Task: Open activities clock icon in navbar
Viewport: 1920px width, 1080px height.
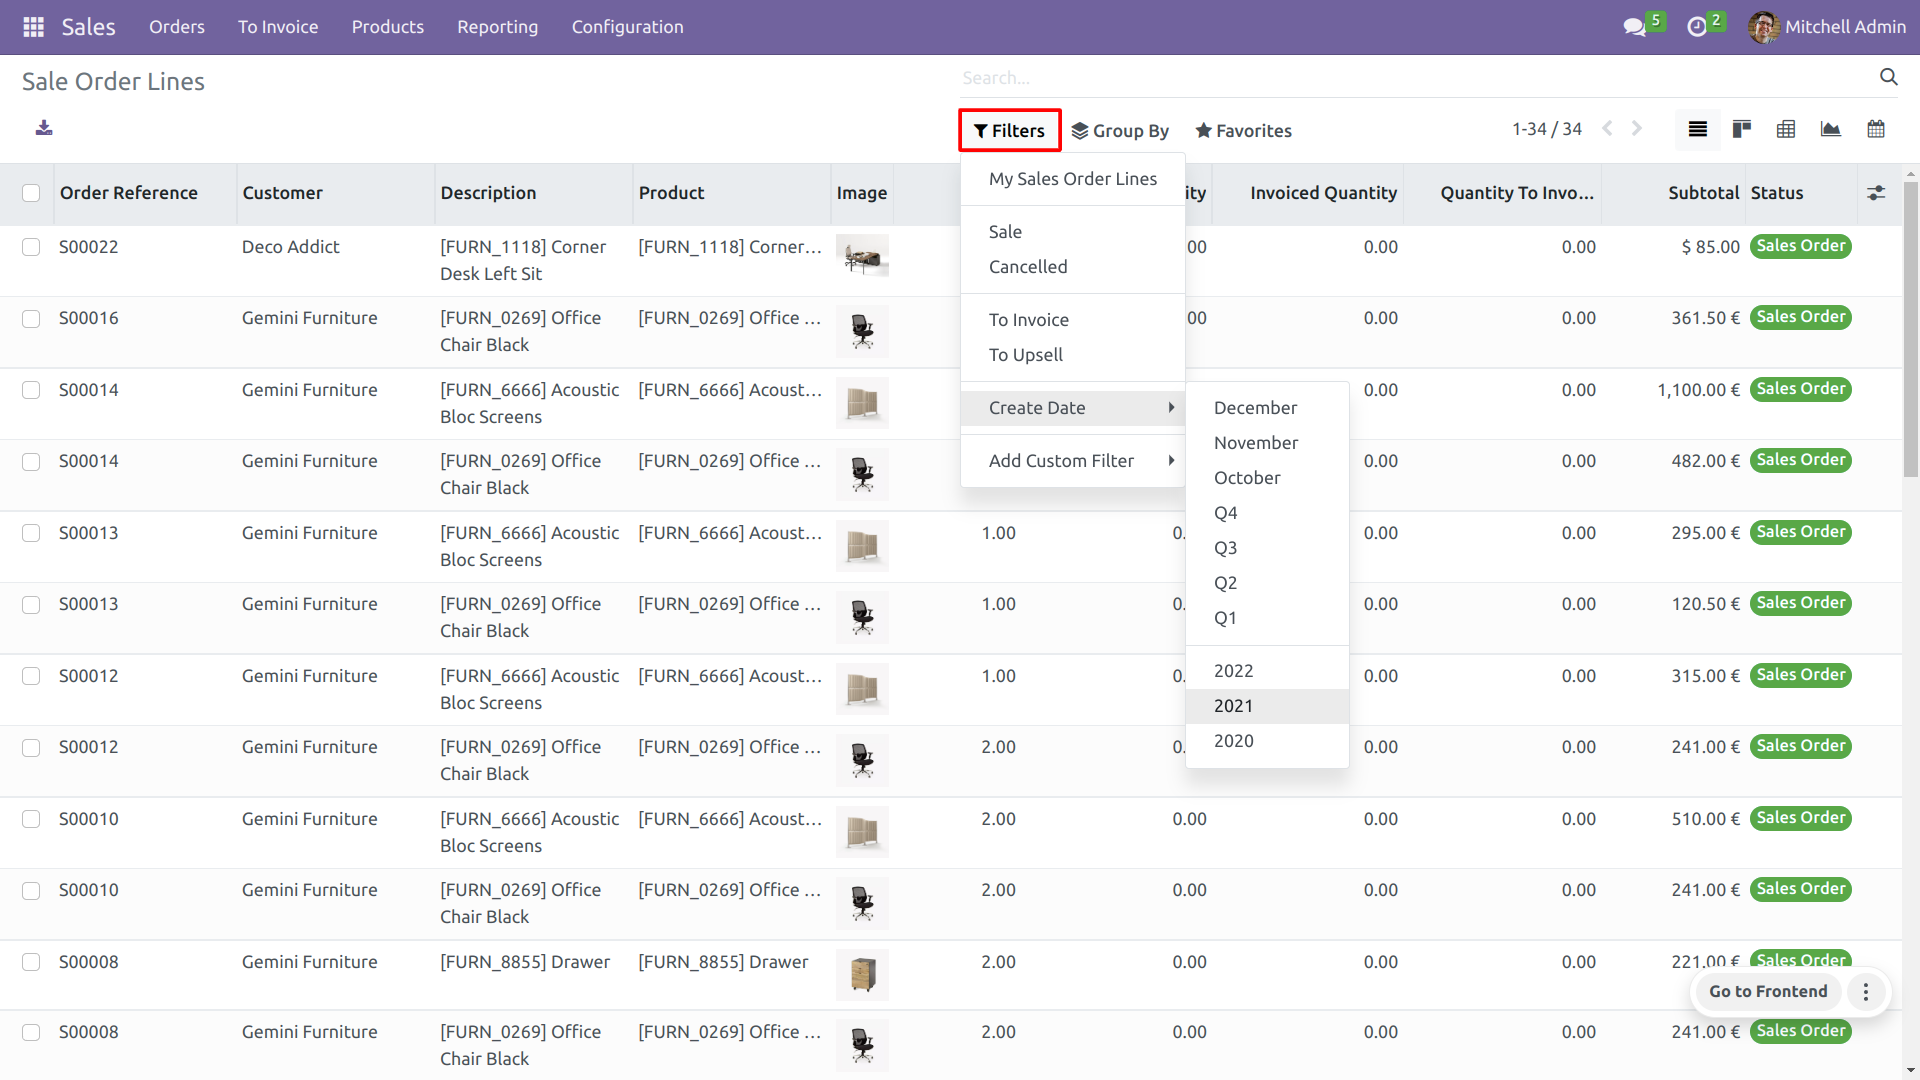Action: [1697, 27]
